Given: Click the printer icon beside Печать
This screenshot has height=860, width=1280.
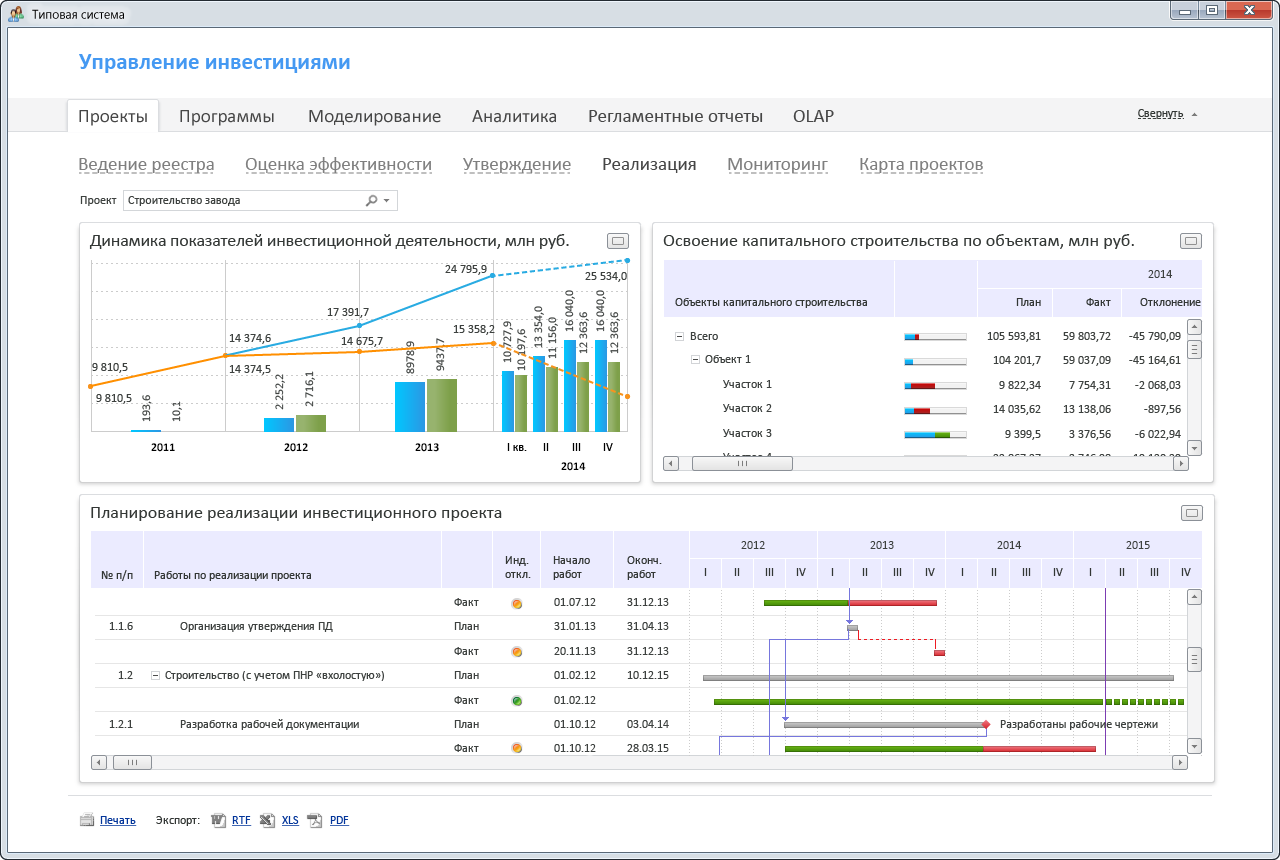Looking at the screenshot, I should (x=87, y=820).
